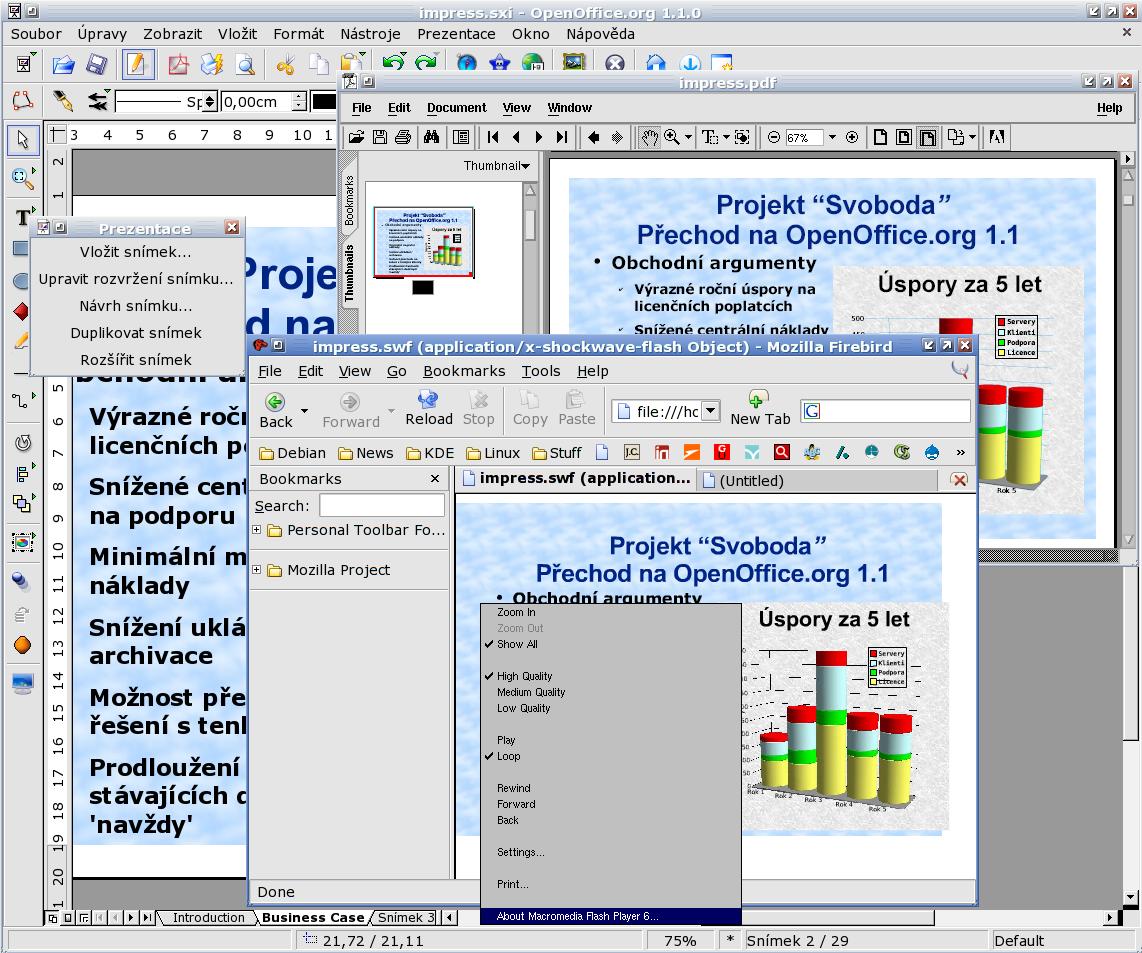Open the orange 3D controller icon

coord(23,645)
